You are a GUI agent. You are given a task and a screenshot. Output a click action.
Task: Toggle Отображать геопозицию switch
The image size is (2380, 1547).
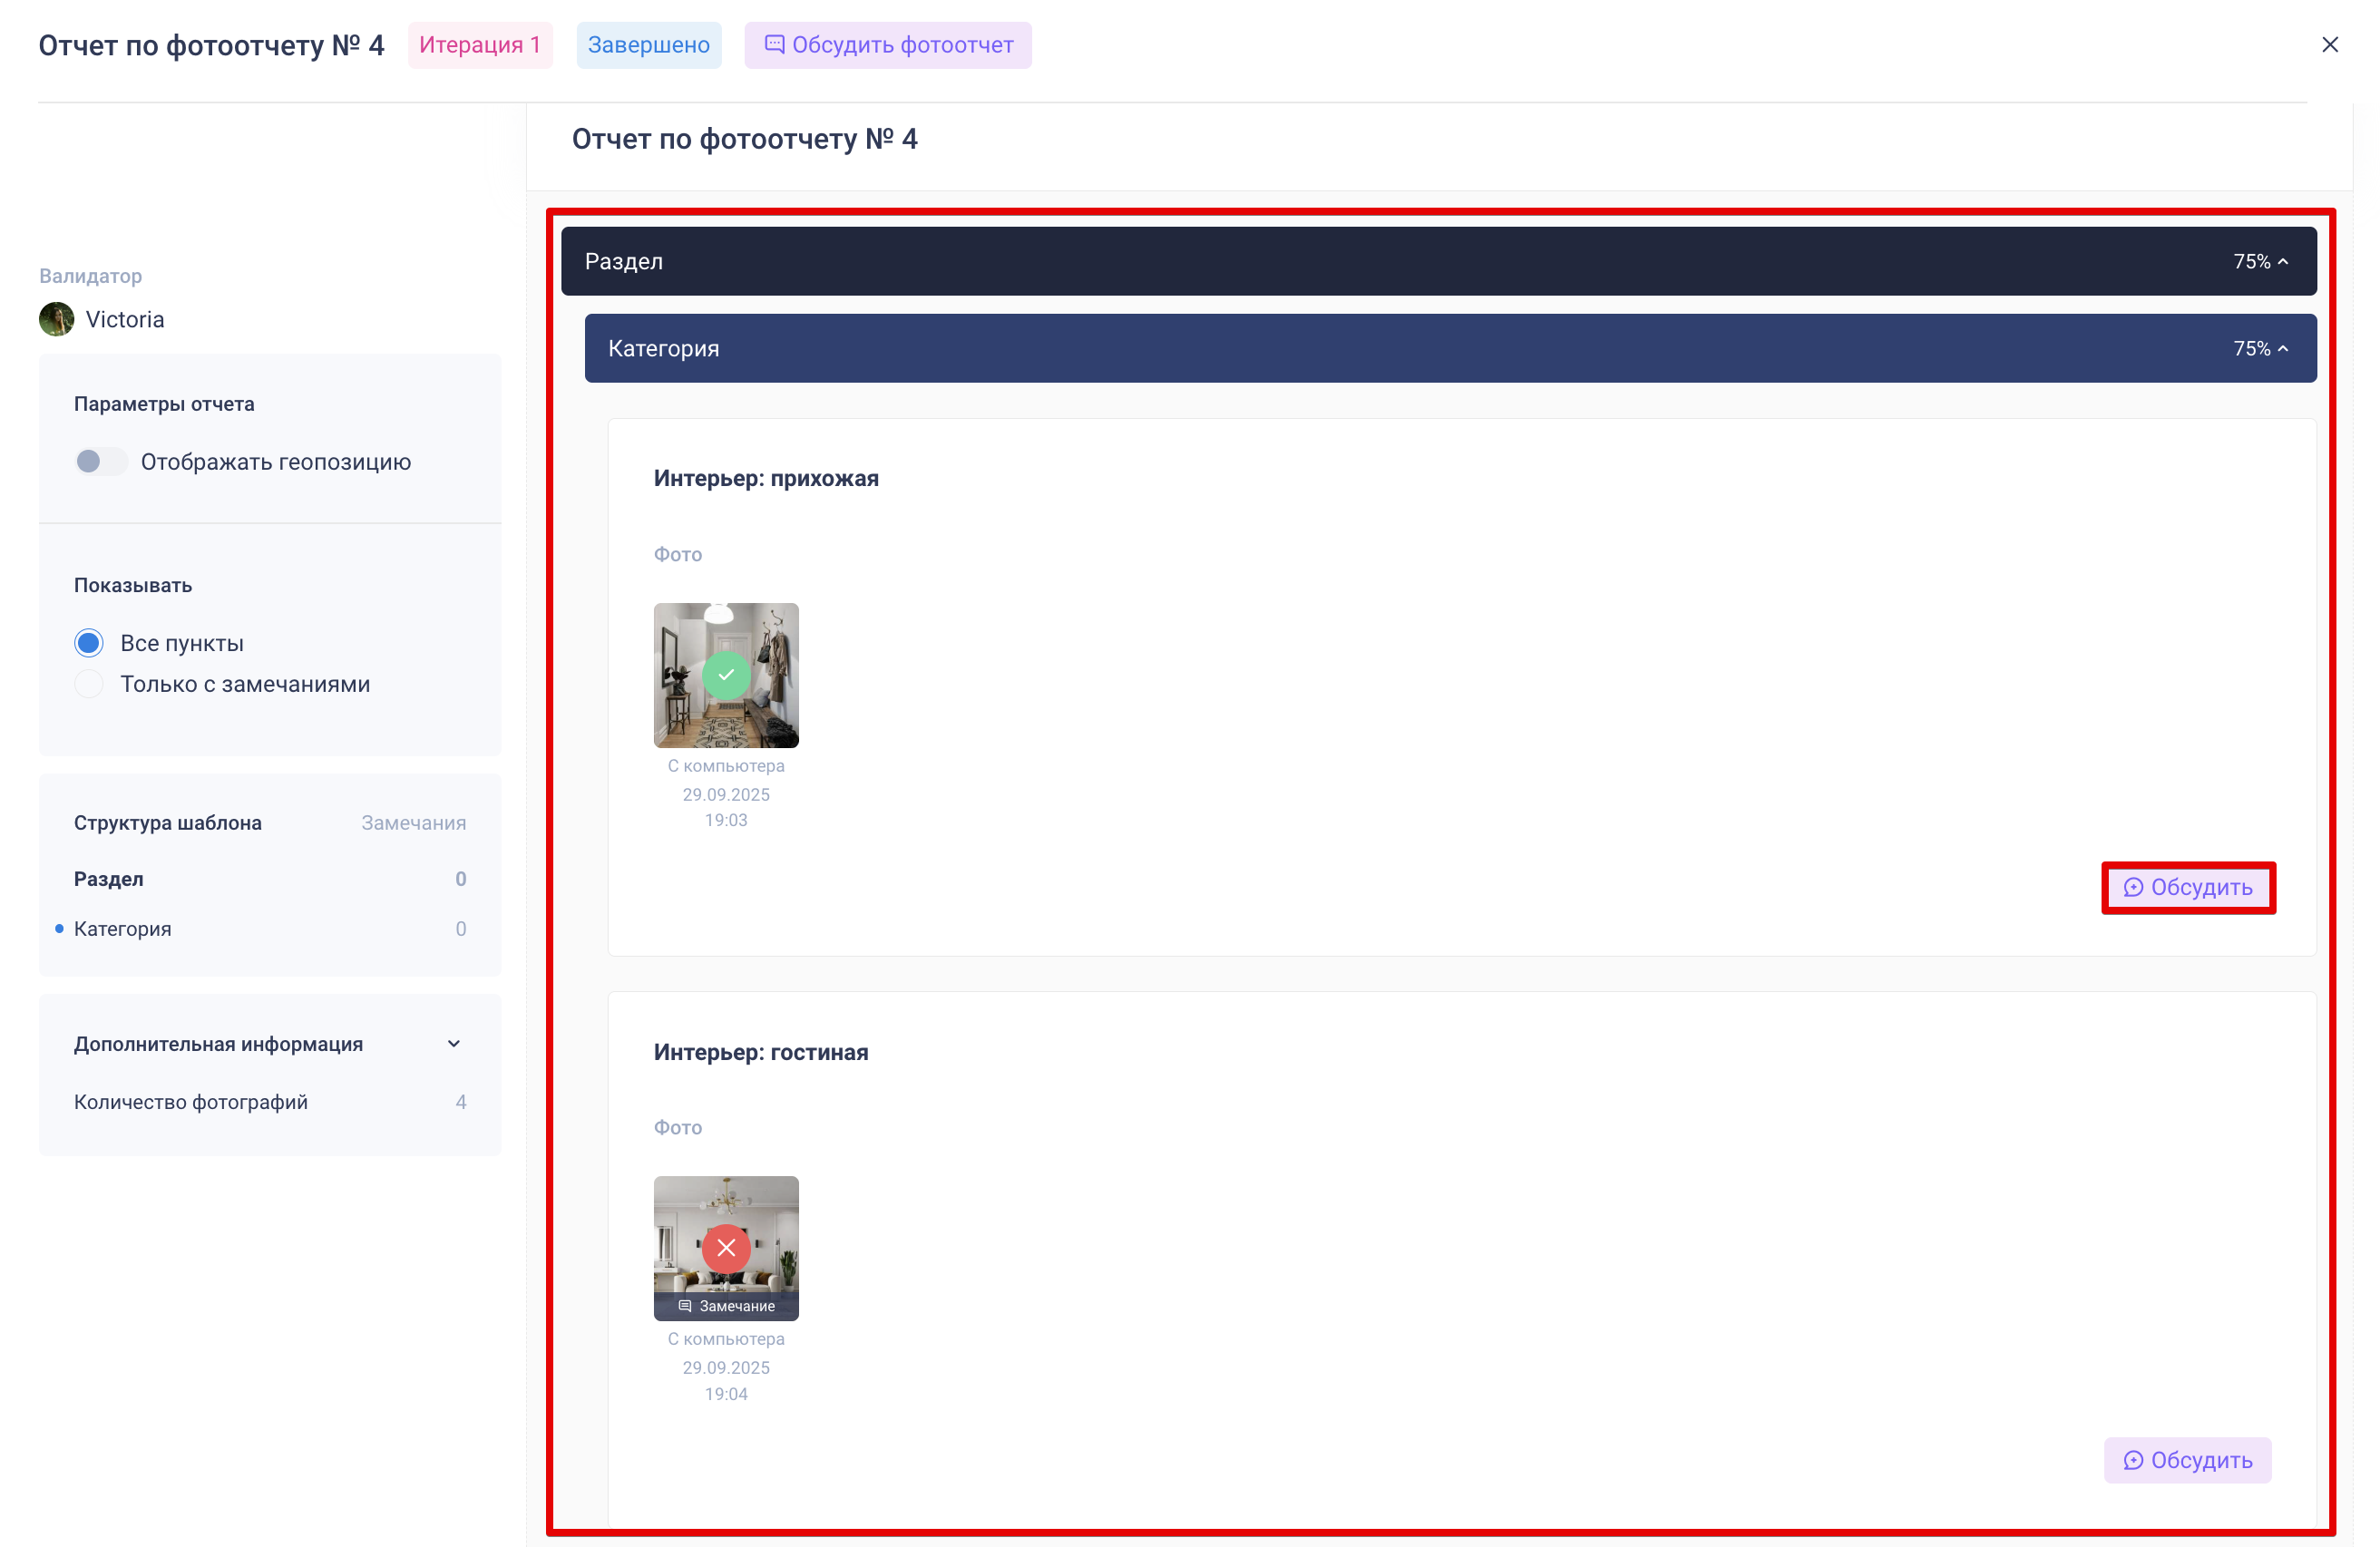point(100,462)
